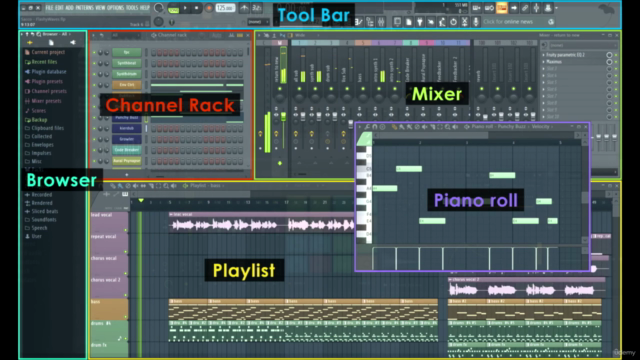Click the orange highlighted toolbar icon
The image size is (640, 360).
tap(502, 7)
